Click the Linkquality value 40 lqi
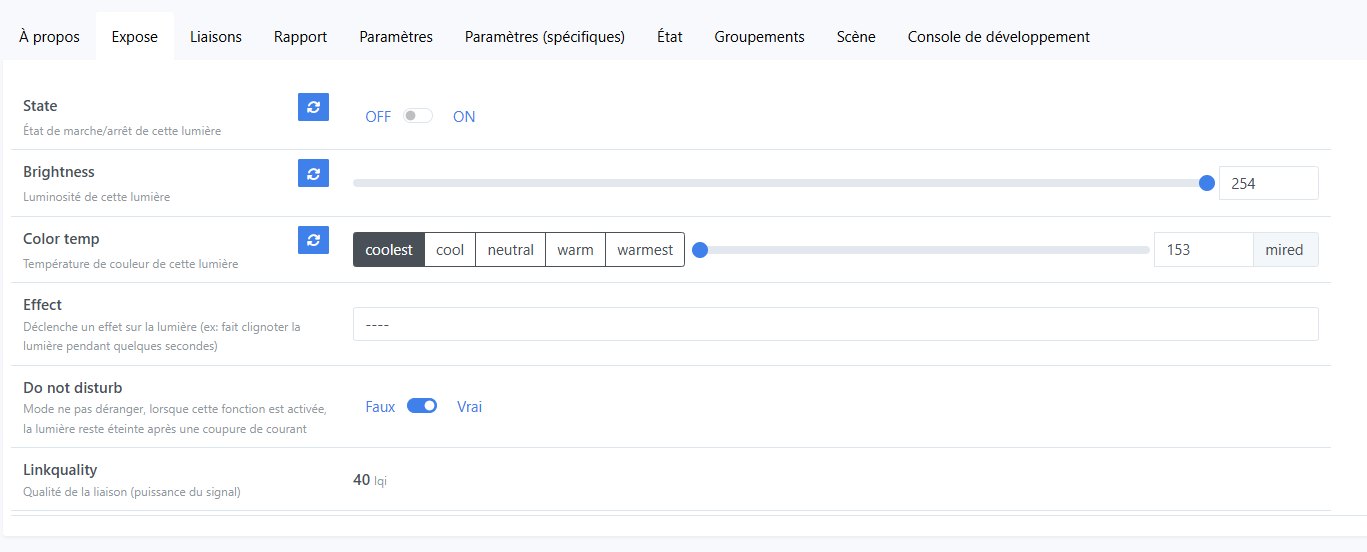This screenshot has width=1367, height=552. point(370,480)
